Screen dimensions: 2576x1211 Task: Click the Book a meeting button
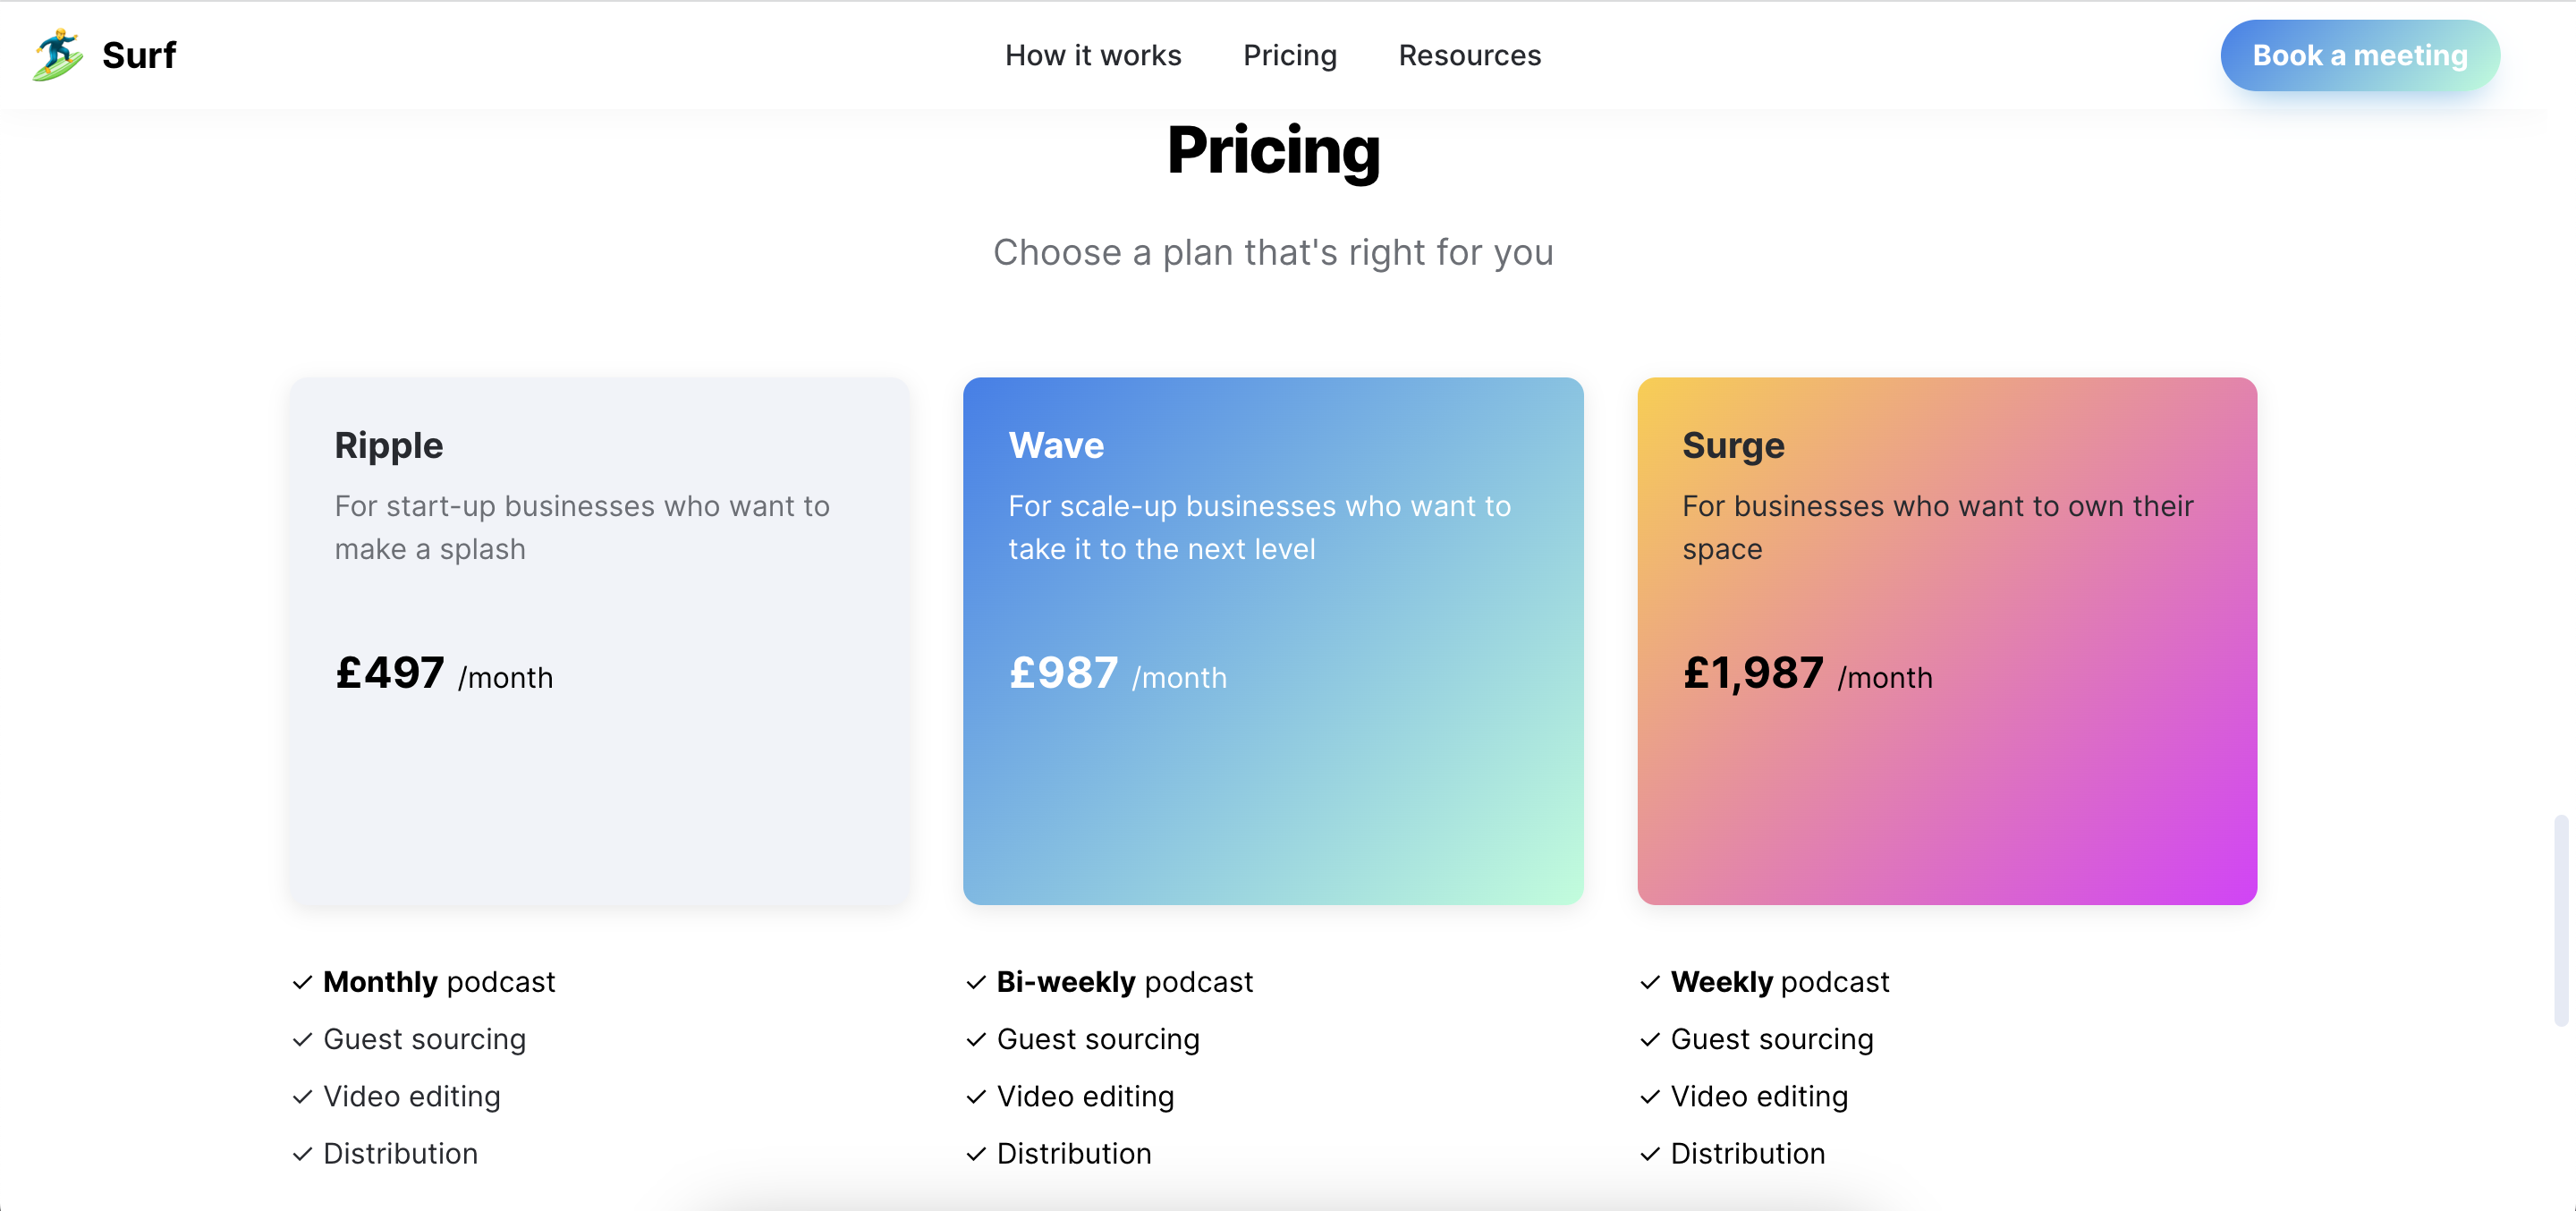tap(2359, 55)
